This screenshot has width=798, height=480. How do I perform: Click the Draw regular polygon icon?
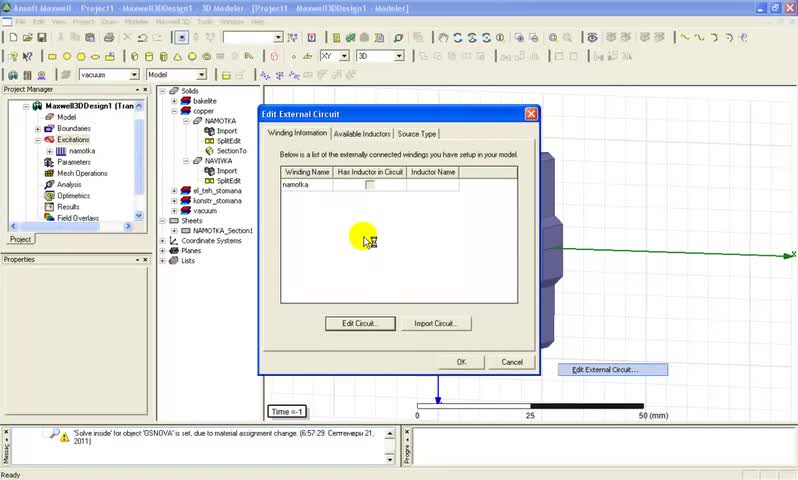[x=81, y=57]
